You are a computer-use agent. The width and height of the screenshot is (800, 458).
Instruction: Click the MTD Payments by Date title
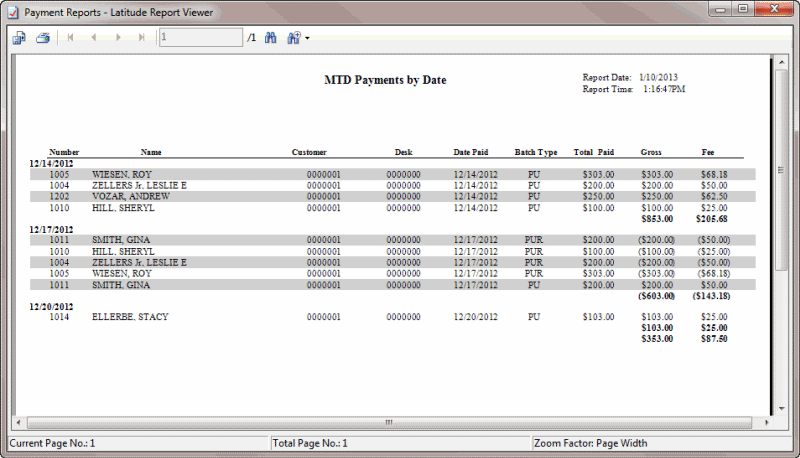[385, 80]
